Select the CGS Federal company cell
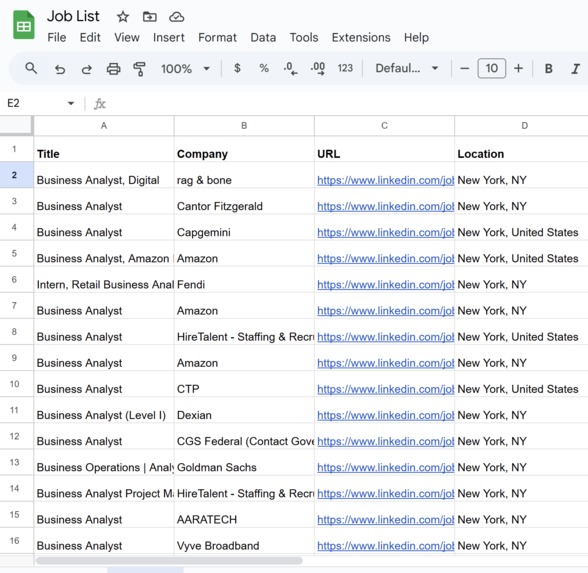This screenshot has width=588, height=573. tap(244, 436)
